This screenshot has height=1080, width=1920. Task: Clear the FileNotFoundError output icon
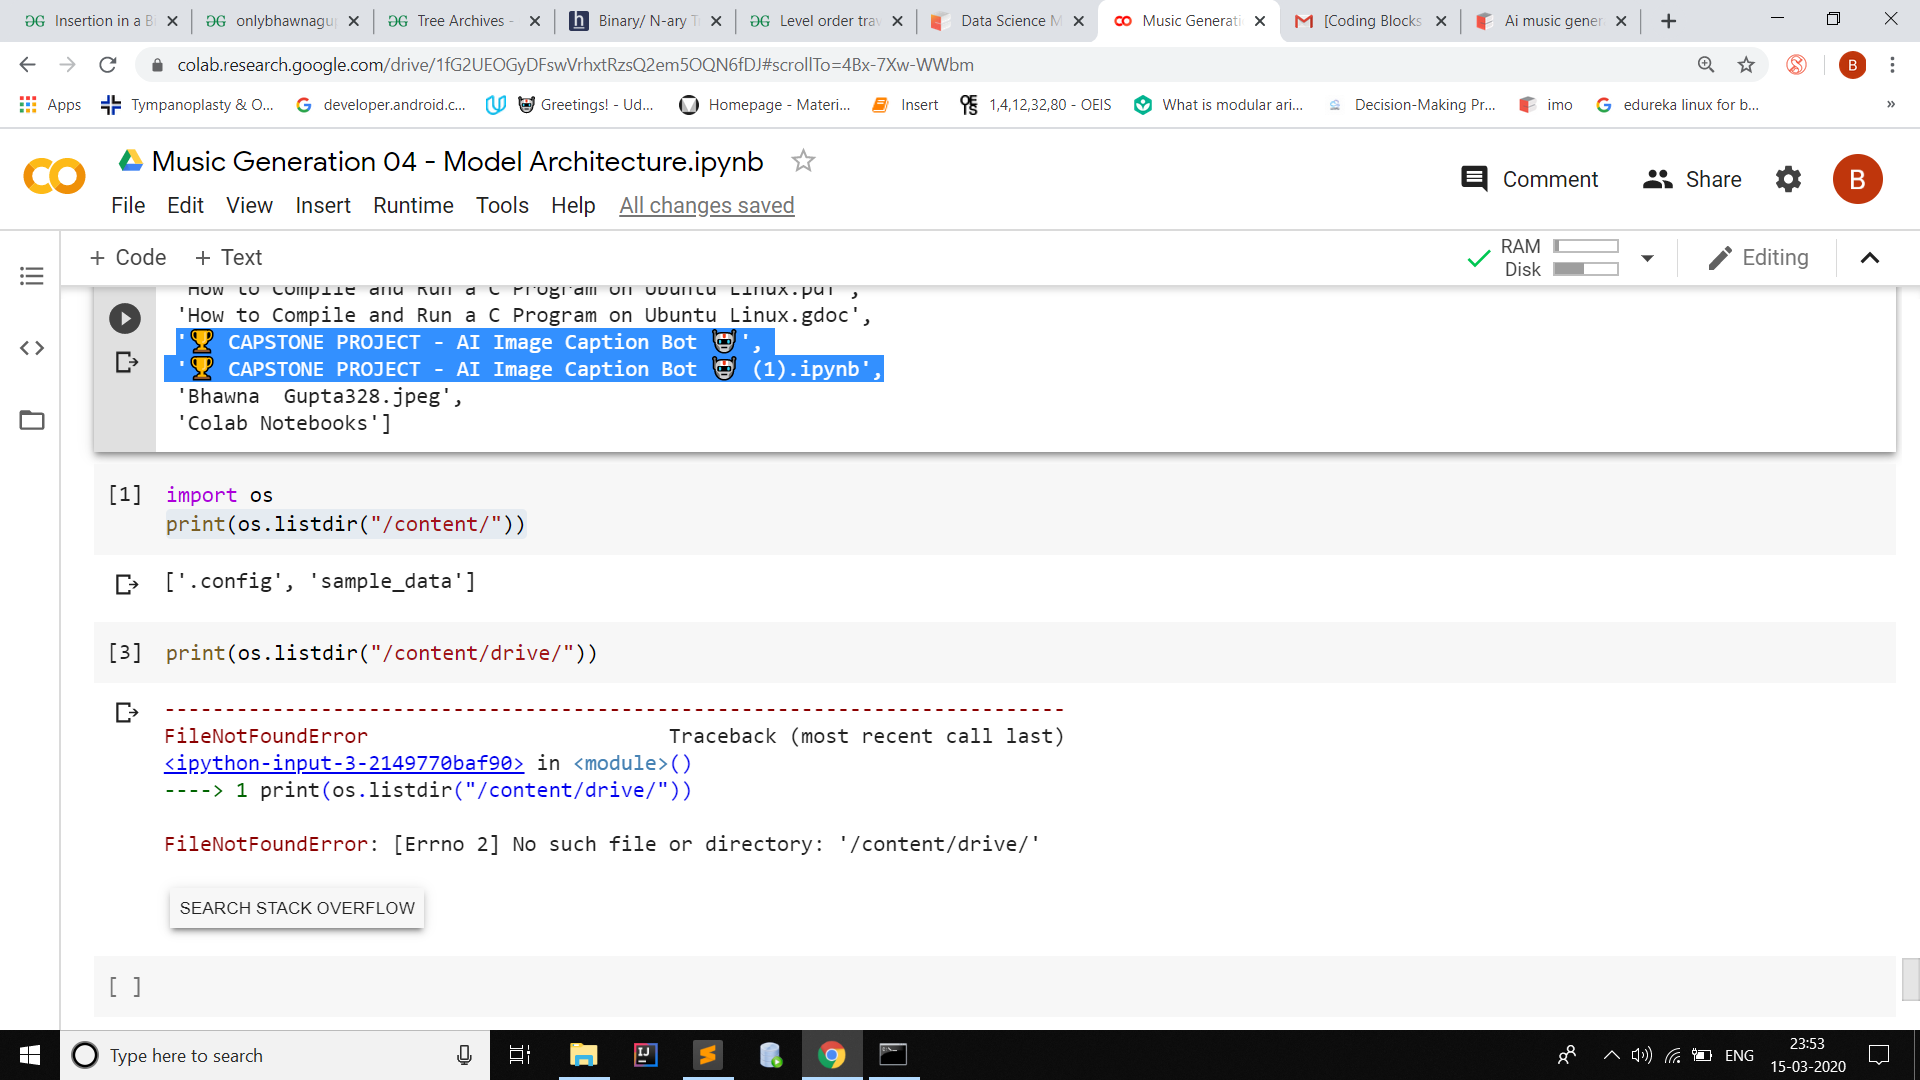point(127,713)
